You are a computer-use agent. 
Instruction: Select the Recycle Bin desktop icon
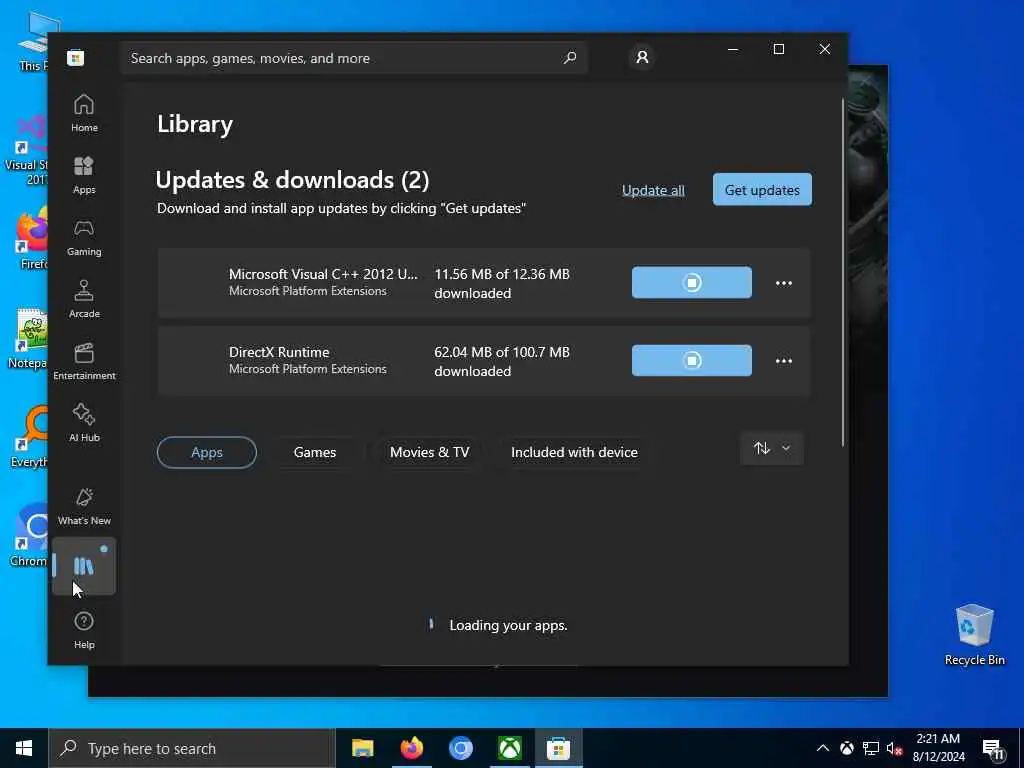974,635
